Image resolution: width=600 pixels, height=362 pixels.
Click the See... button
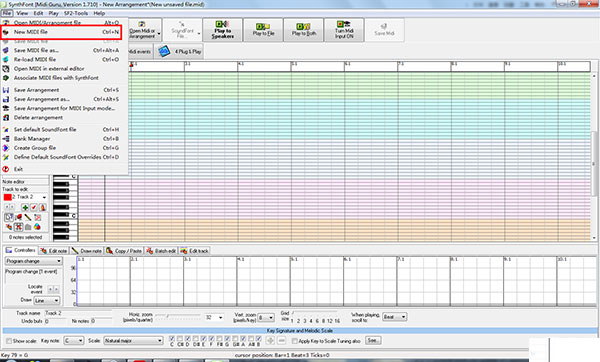click(x=373, y=340)
